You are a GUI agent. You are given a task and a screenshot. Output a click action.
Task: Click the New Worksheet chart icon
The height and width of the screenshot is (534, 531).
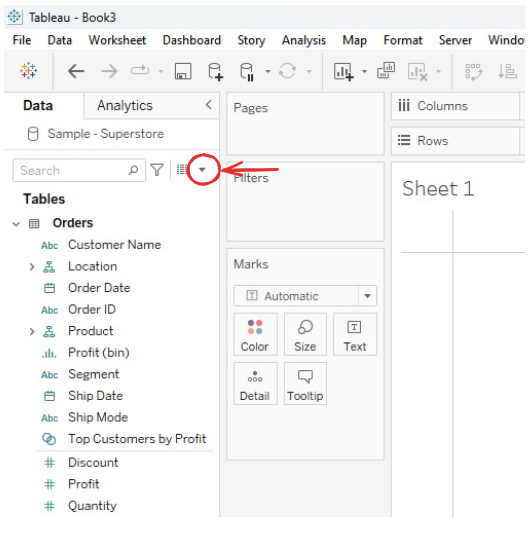tap(343, 72)
